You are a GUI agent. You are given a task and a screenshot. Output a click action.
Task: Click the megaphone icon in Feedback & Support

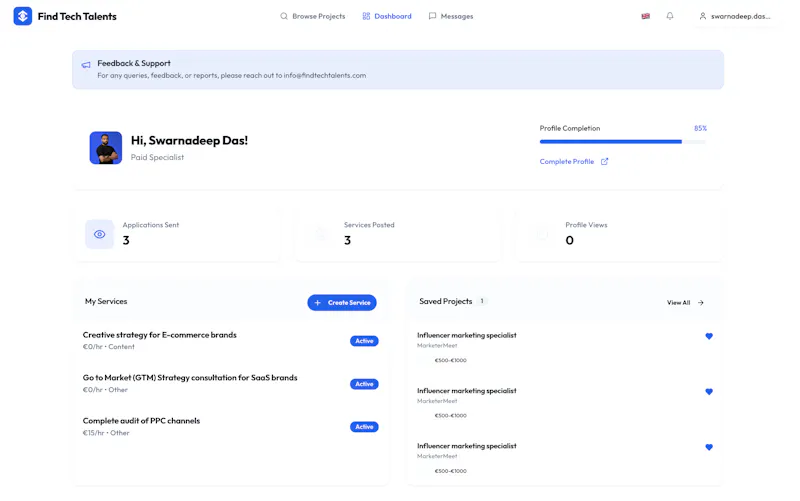(x=86, y=65)
